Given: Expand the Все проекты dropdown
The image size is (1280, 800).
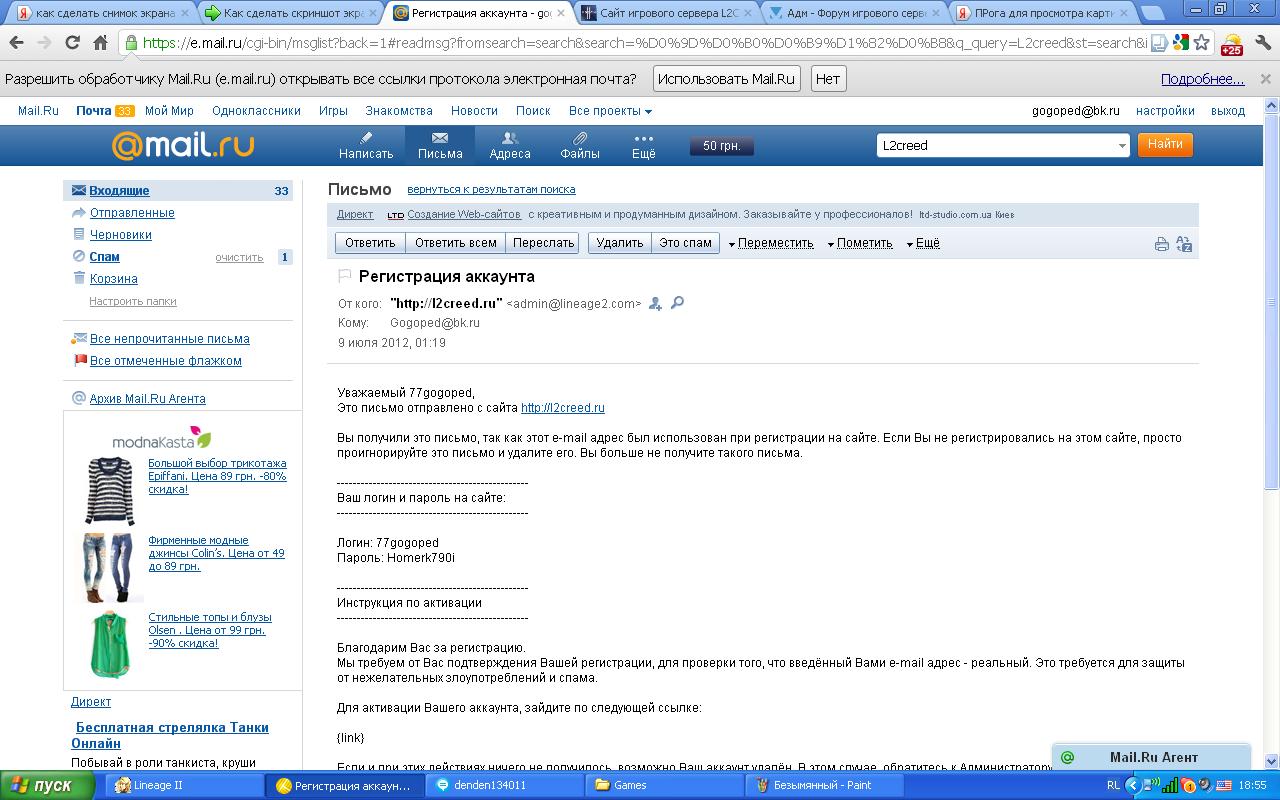Looking at the screenshot, I should tap(610, 111).
